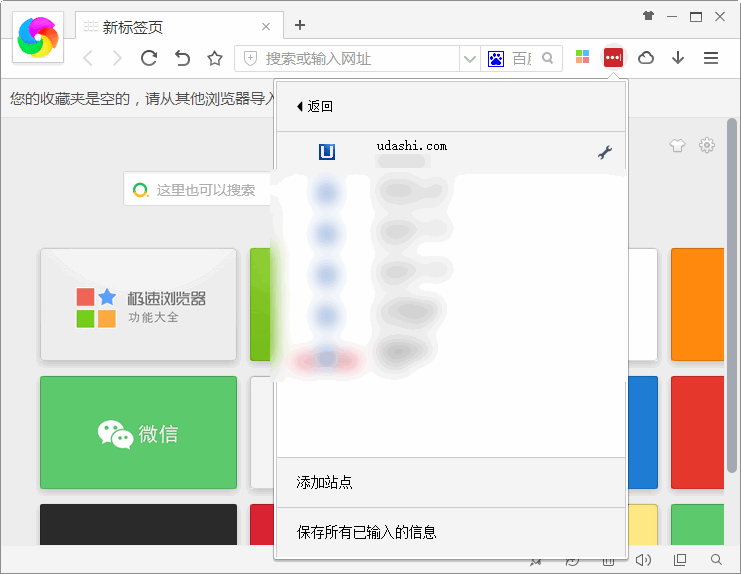The image size is (741, 574).
Task: Click 返回 to go back
Action: 315,106
